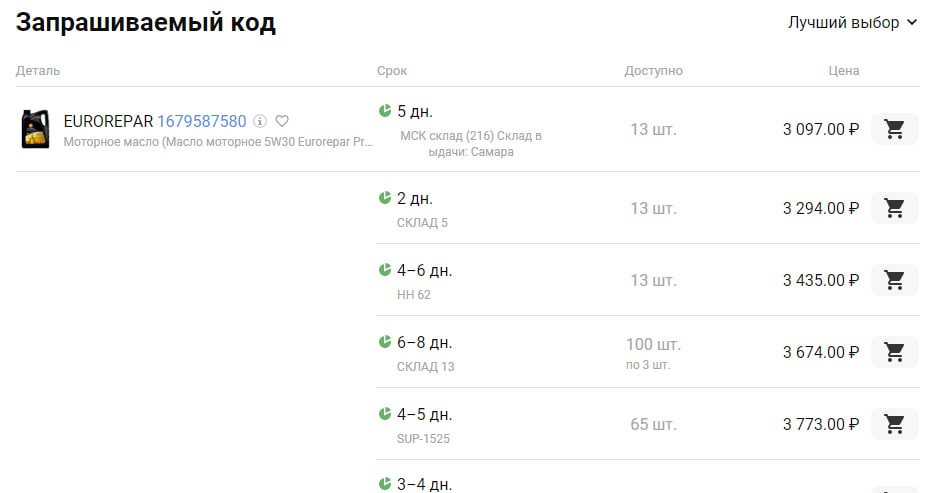Add the 3 097.00 ₽ offer to cart
Screen dimensions: 945x493
(894, 129)
